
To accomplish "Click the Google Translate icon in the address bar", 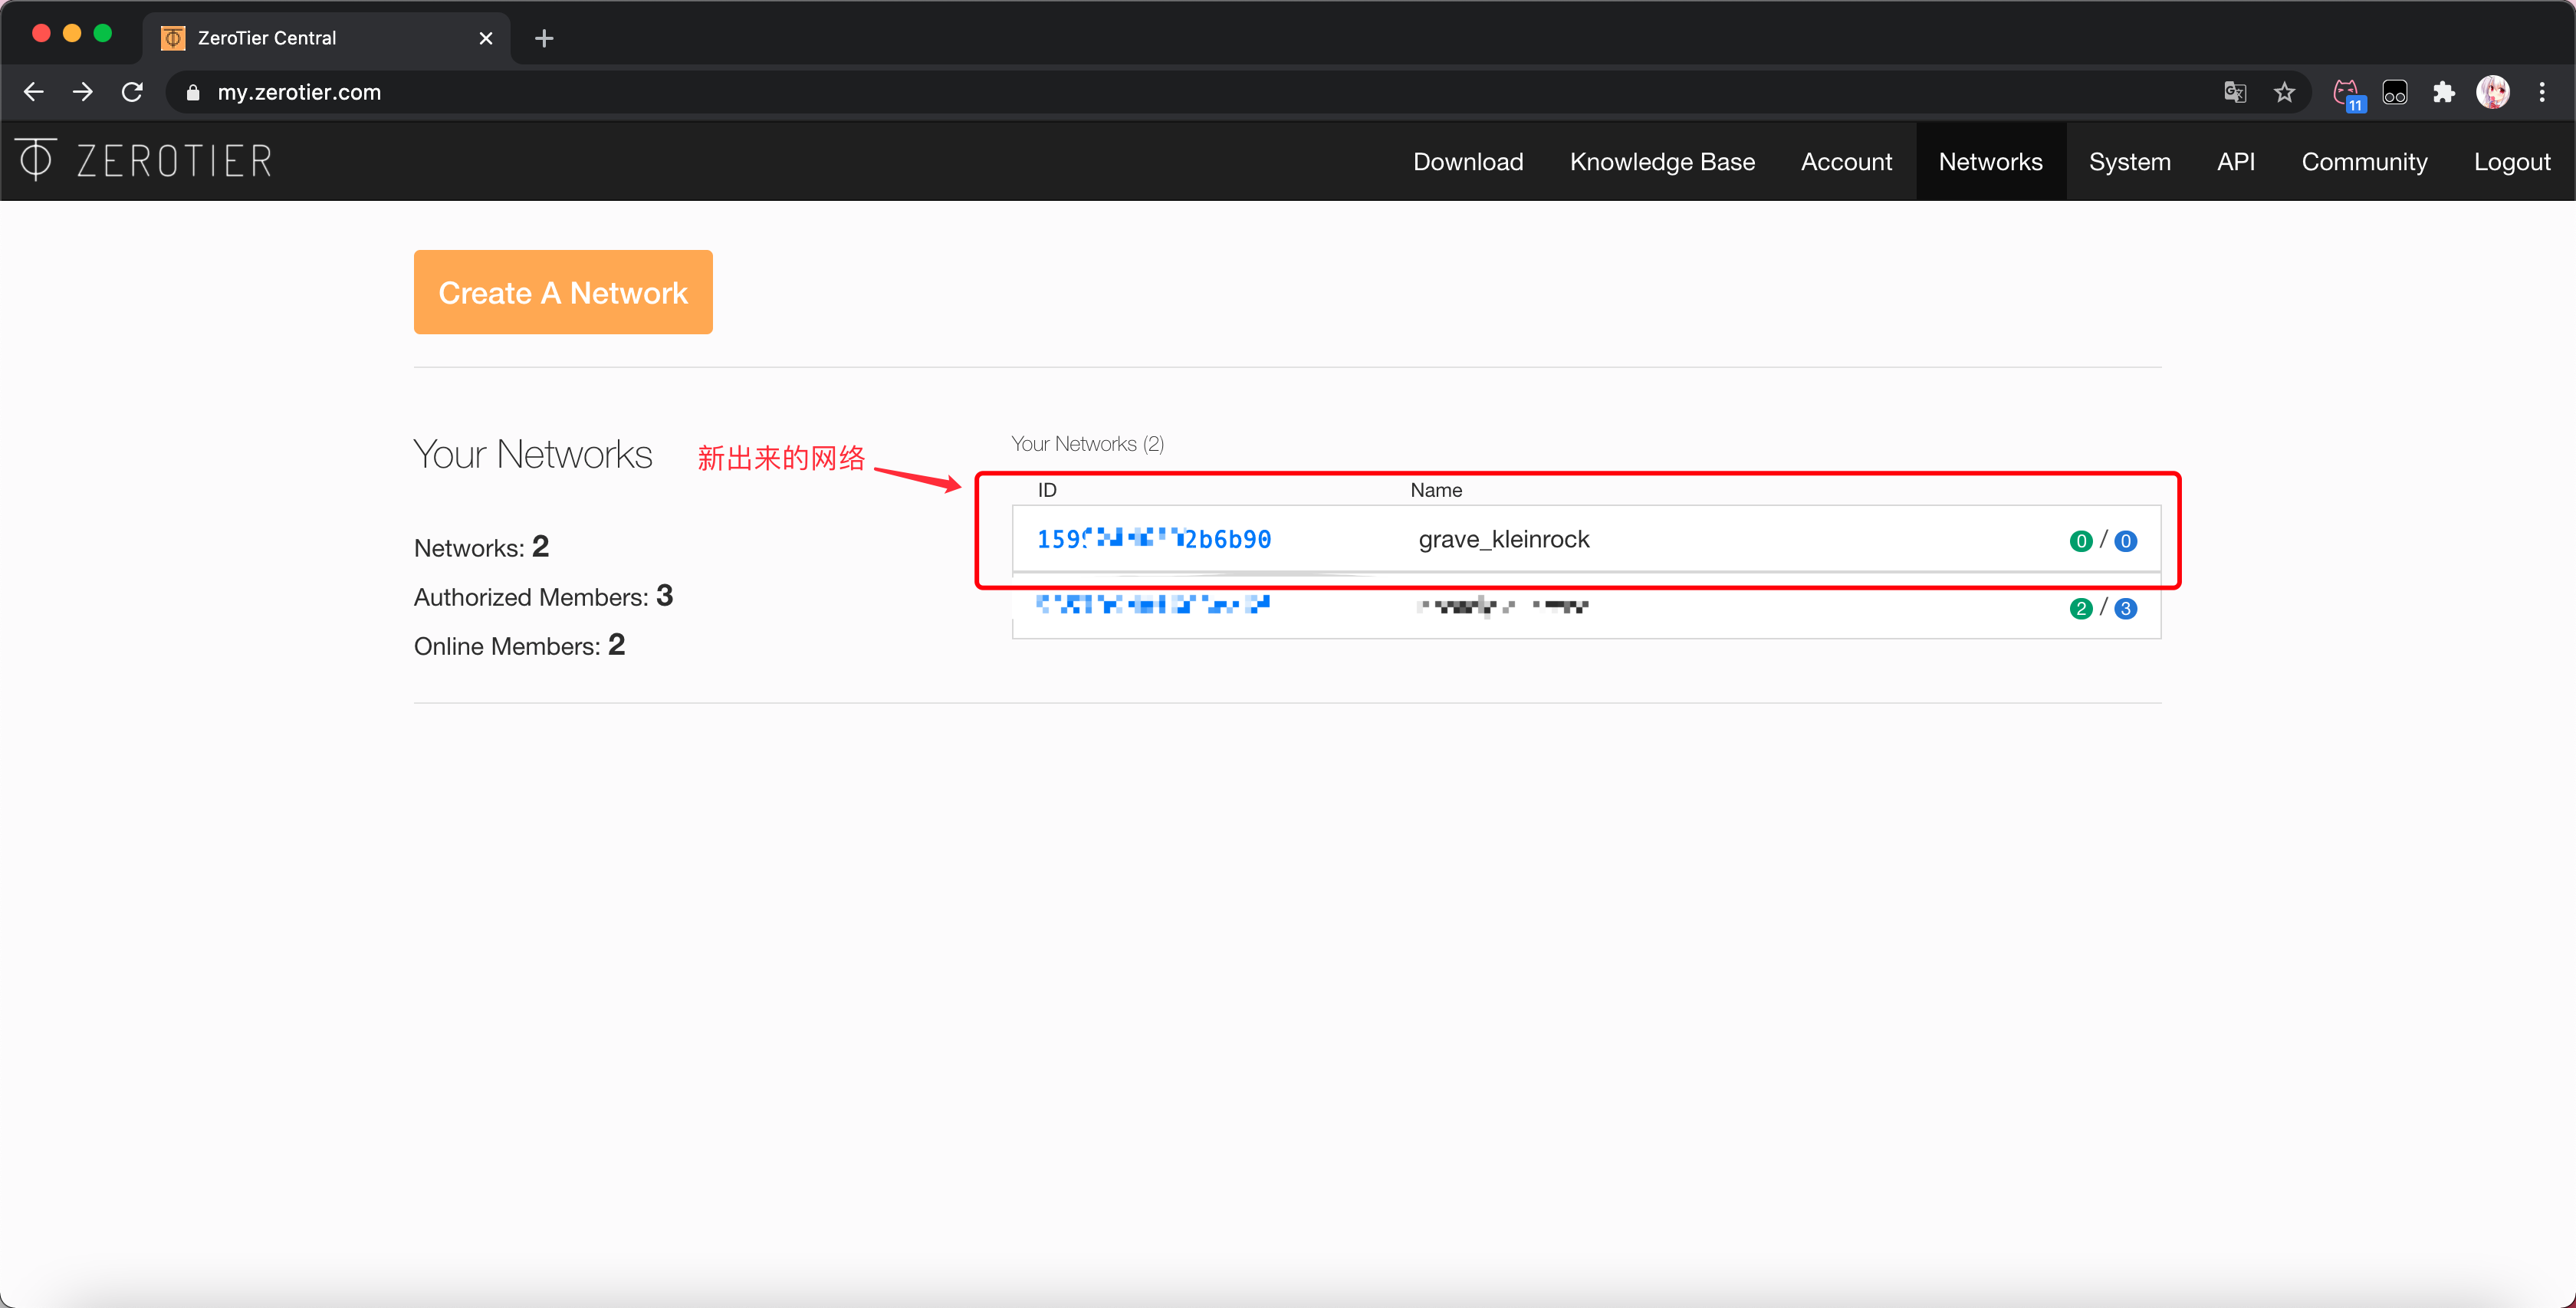I will tap(2234, 92).
